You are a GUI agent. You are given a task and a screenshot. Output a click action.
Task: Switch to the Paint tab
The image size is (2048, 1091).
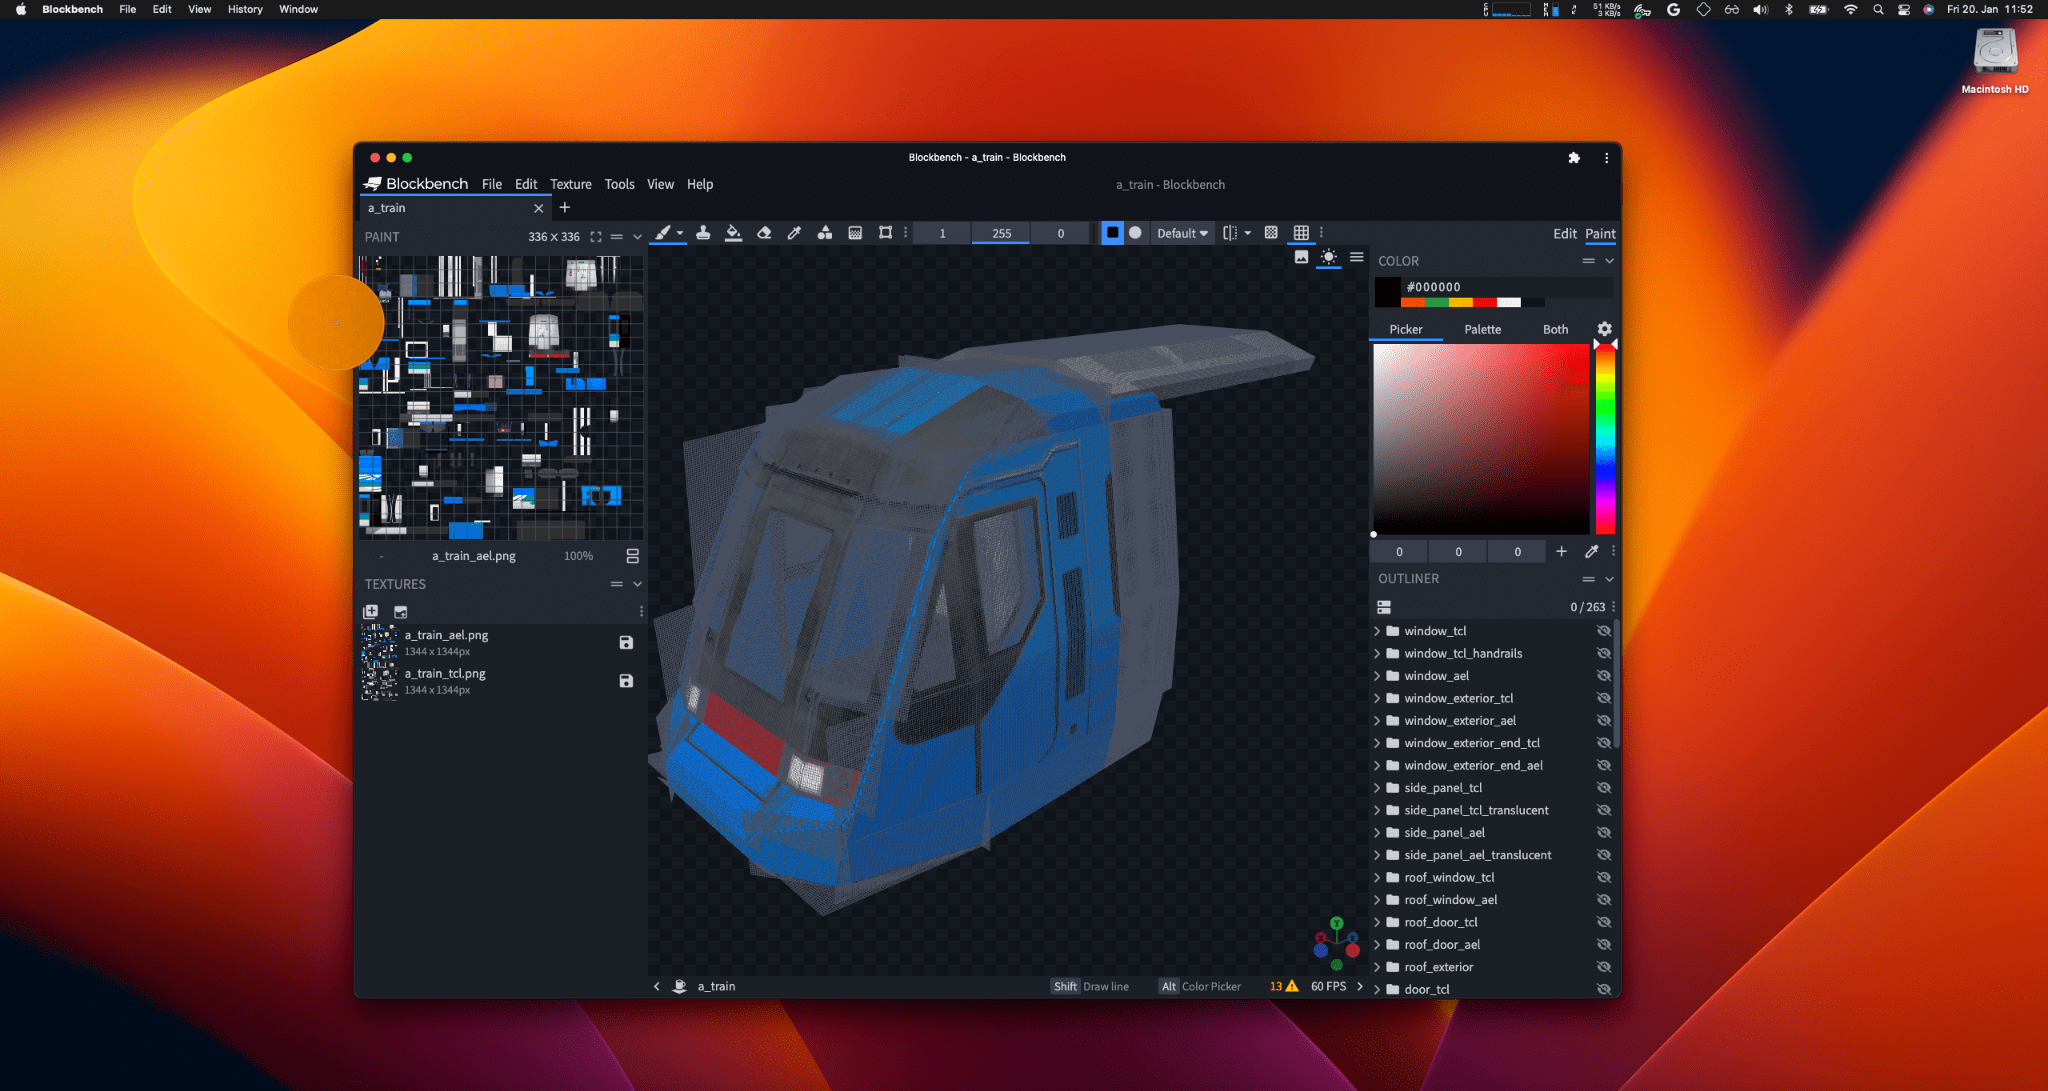pyautogui.click(x=1601, y=233)
